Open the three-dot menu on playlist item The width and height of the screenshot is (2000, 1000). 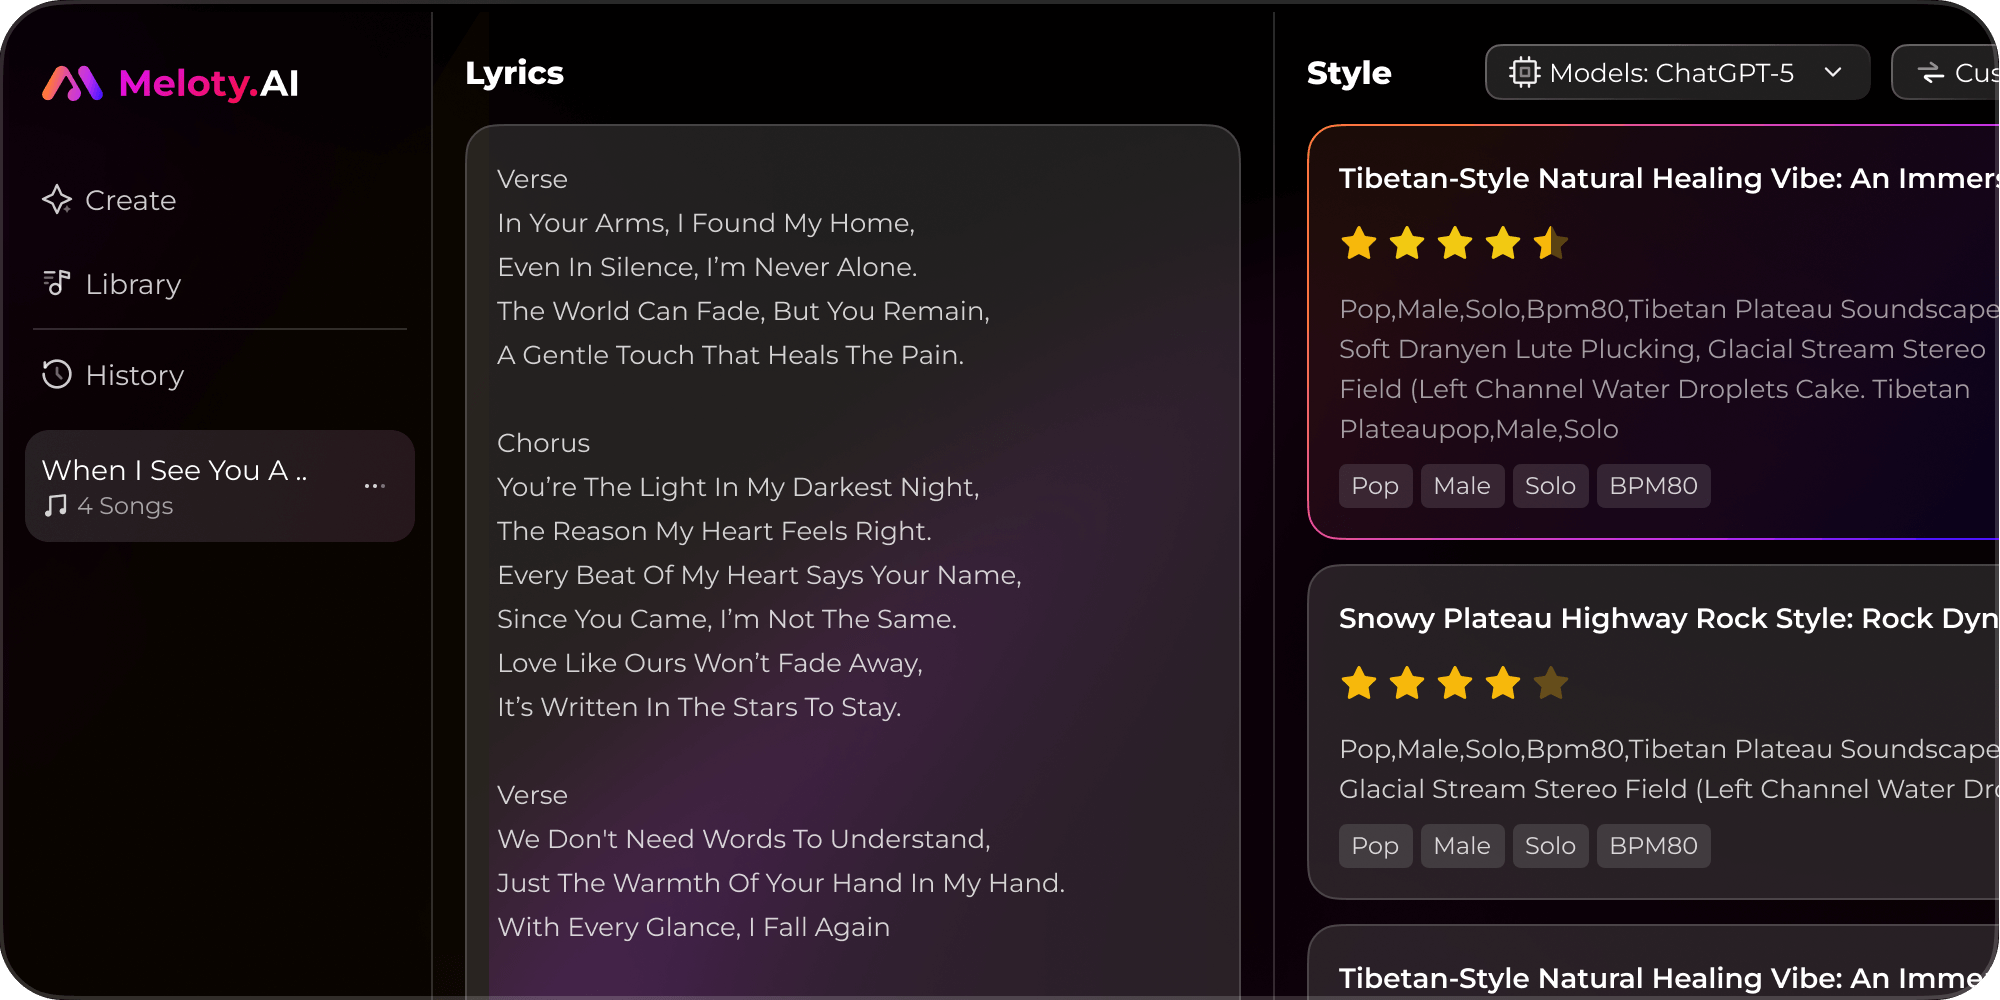(375, 486)
